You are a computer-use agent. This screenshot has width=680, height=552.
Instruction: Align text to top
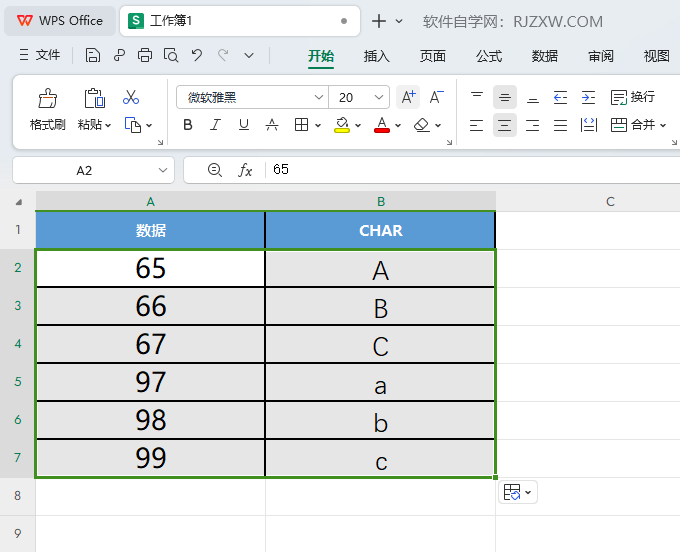tap(477, 97)
